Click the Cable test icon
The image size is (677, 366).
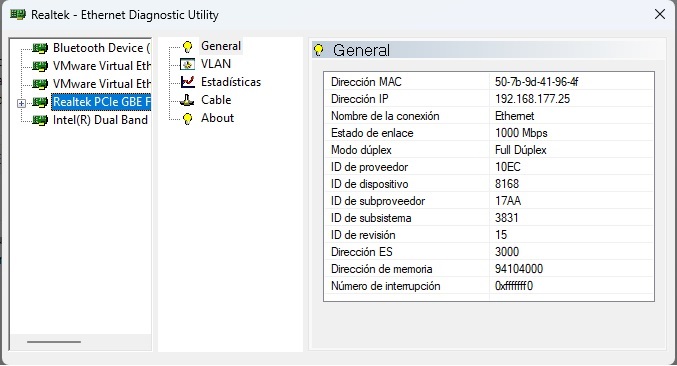(x=187, y=100)
